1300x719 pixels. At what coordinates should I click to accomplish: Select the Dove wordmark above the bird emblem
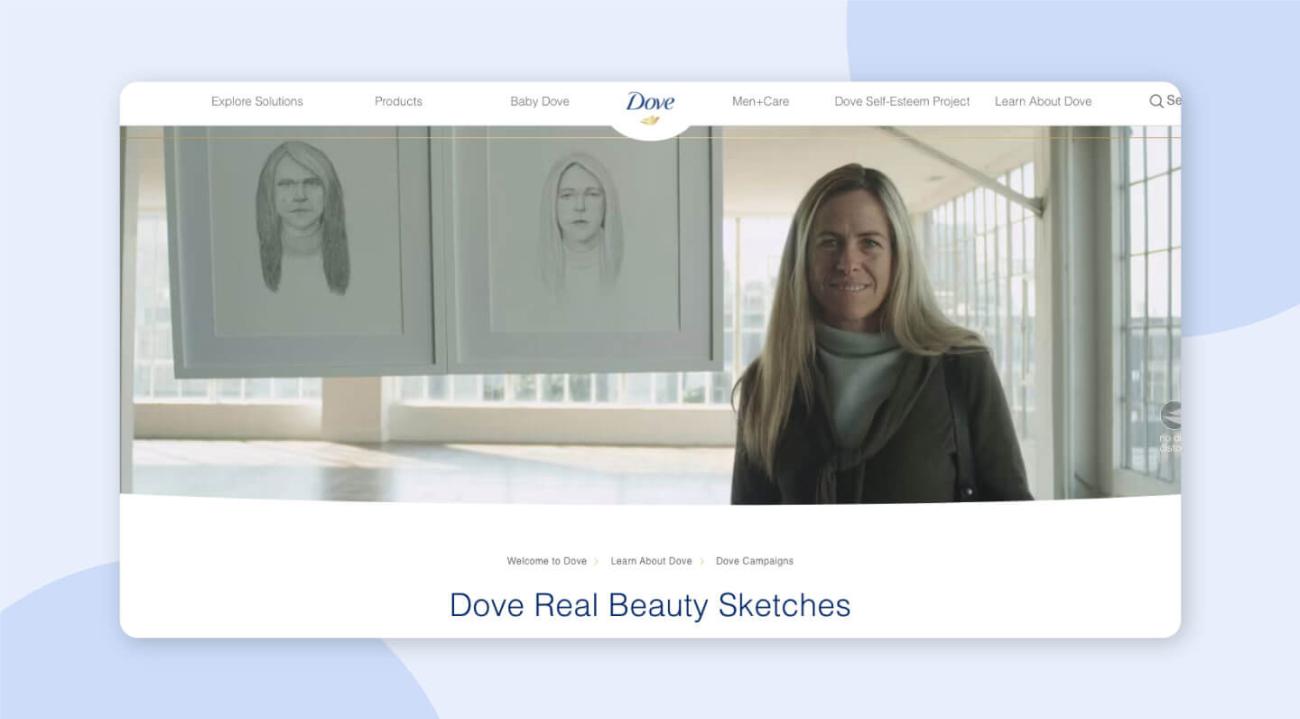(x=651, y=99)
